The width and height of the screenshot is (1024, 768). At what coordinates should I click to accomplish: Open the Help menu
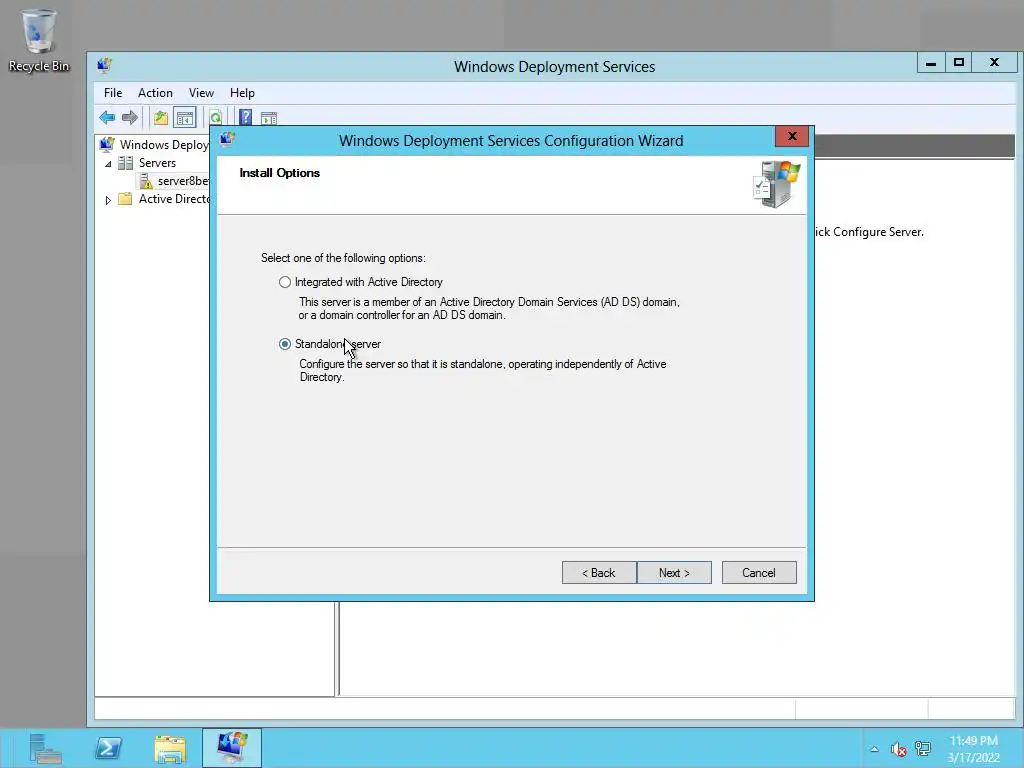pos(242,93)
